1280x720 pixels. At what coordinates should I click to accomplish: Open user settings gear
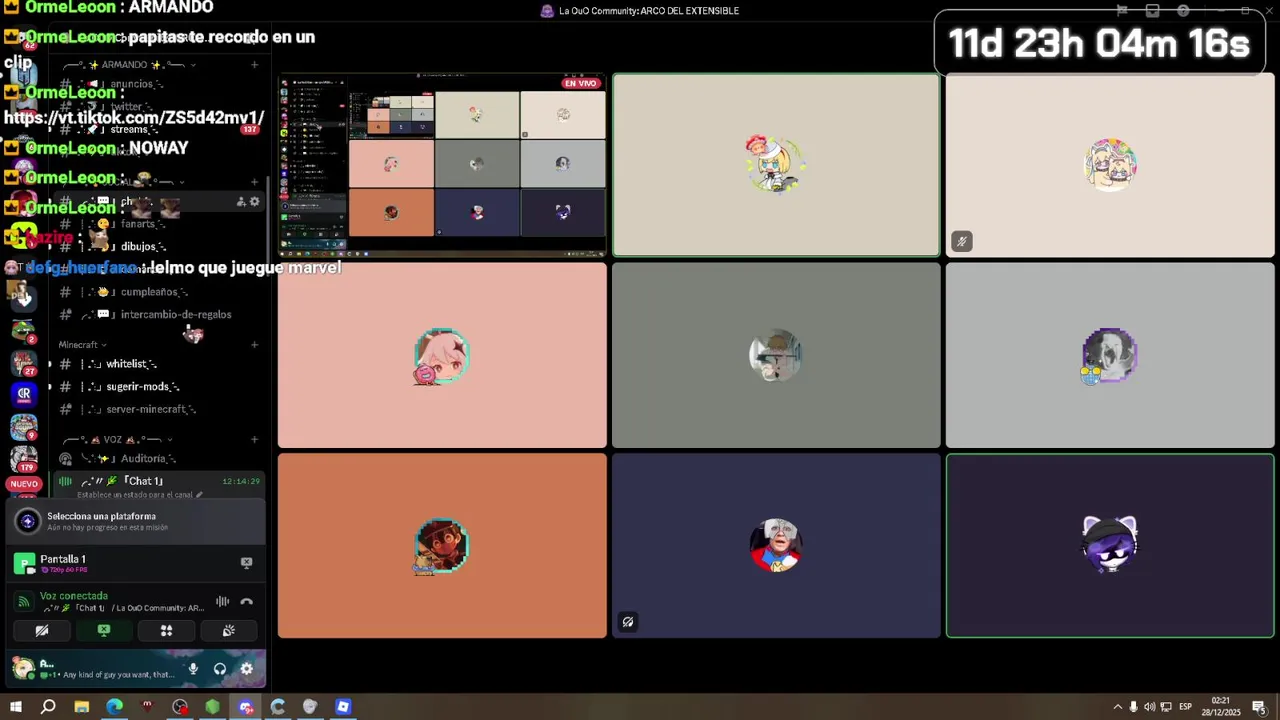(246, 668)
